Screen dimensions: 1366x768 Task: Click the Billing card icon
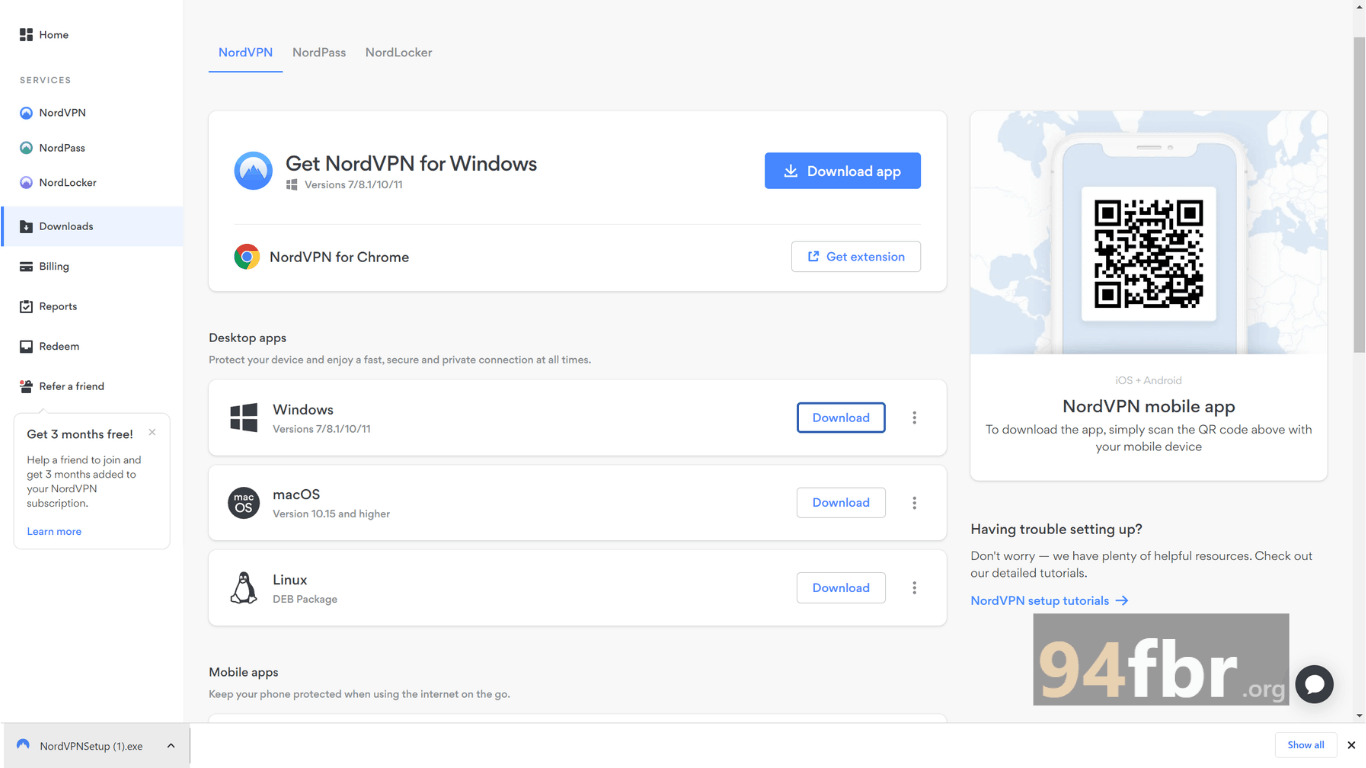coord(26,267)
